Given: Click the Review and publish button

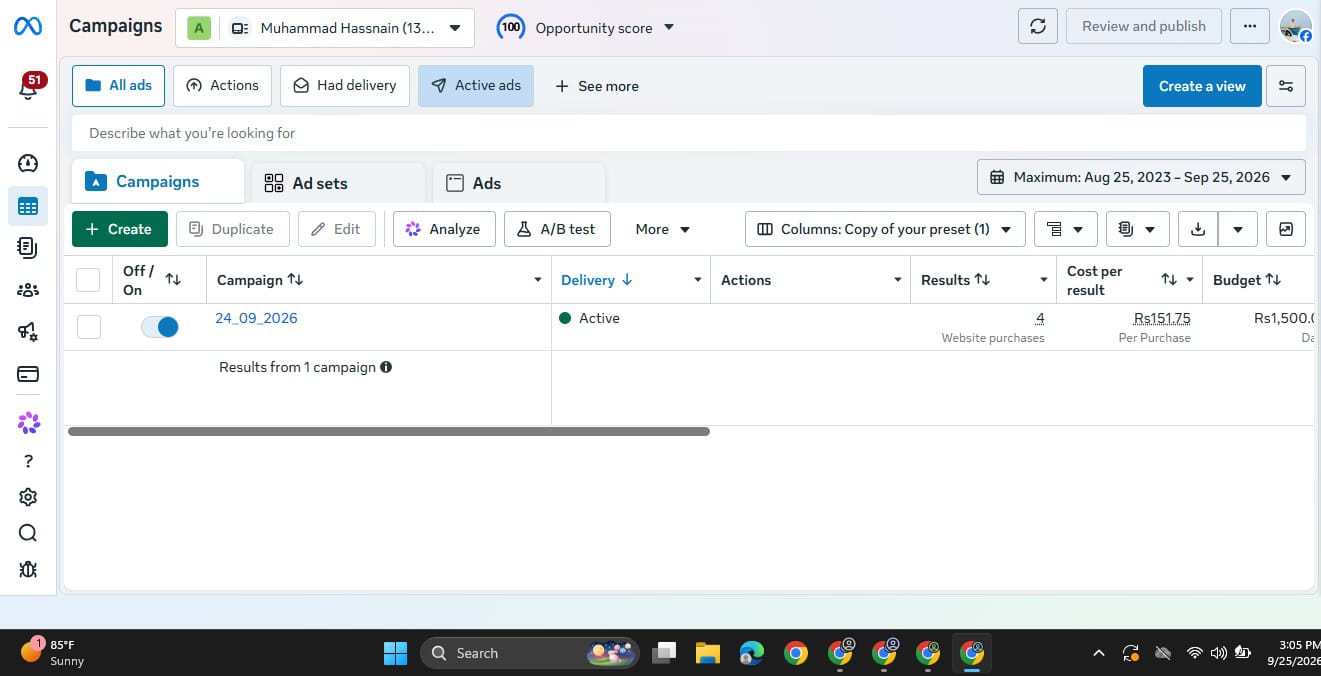Looking at the screenshot, I should coord(1144,27).
